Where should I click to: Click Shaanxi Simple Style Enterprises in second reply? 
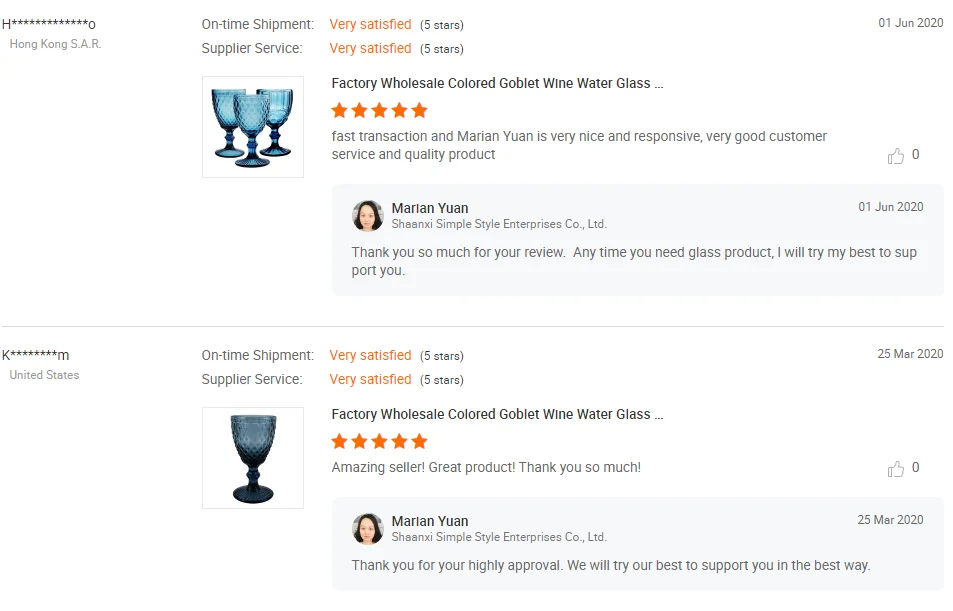[499, 537]
